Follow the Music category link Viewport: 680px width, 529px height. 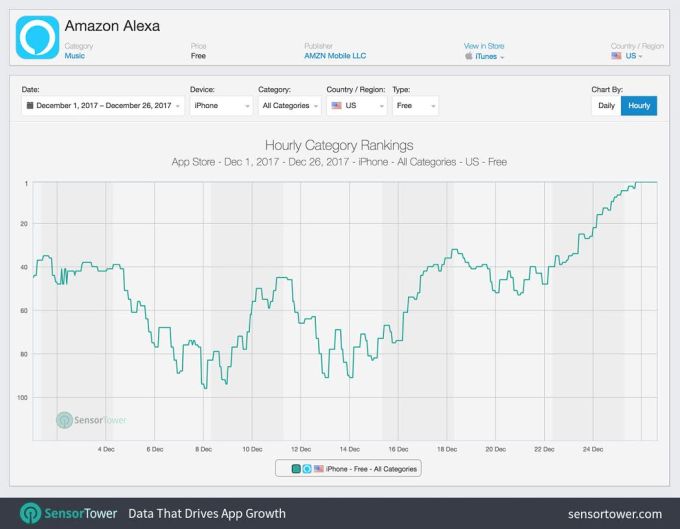(x=75, y=56)
